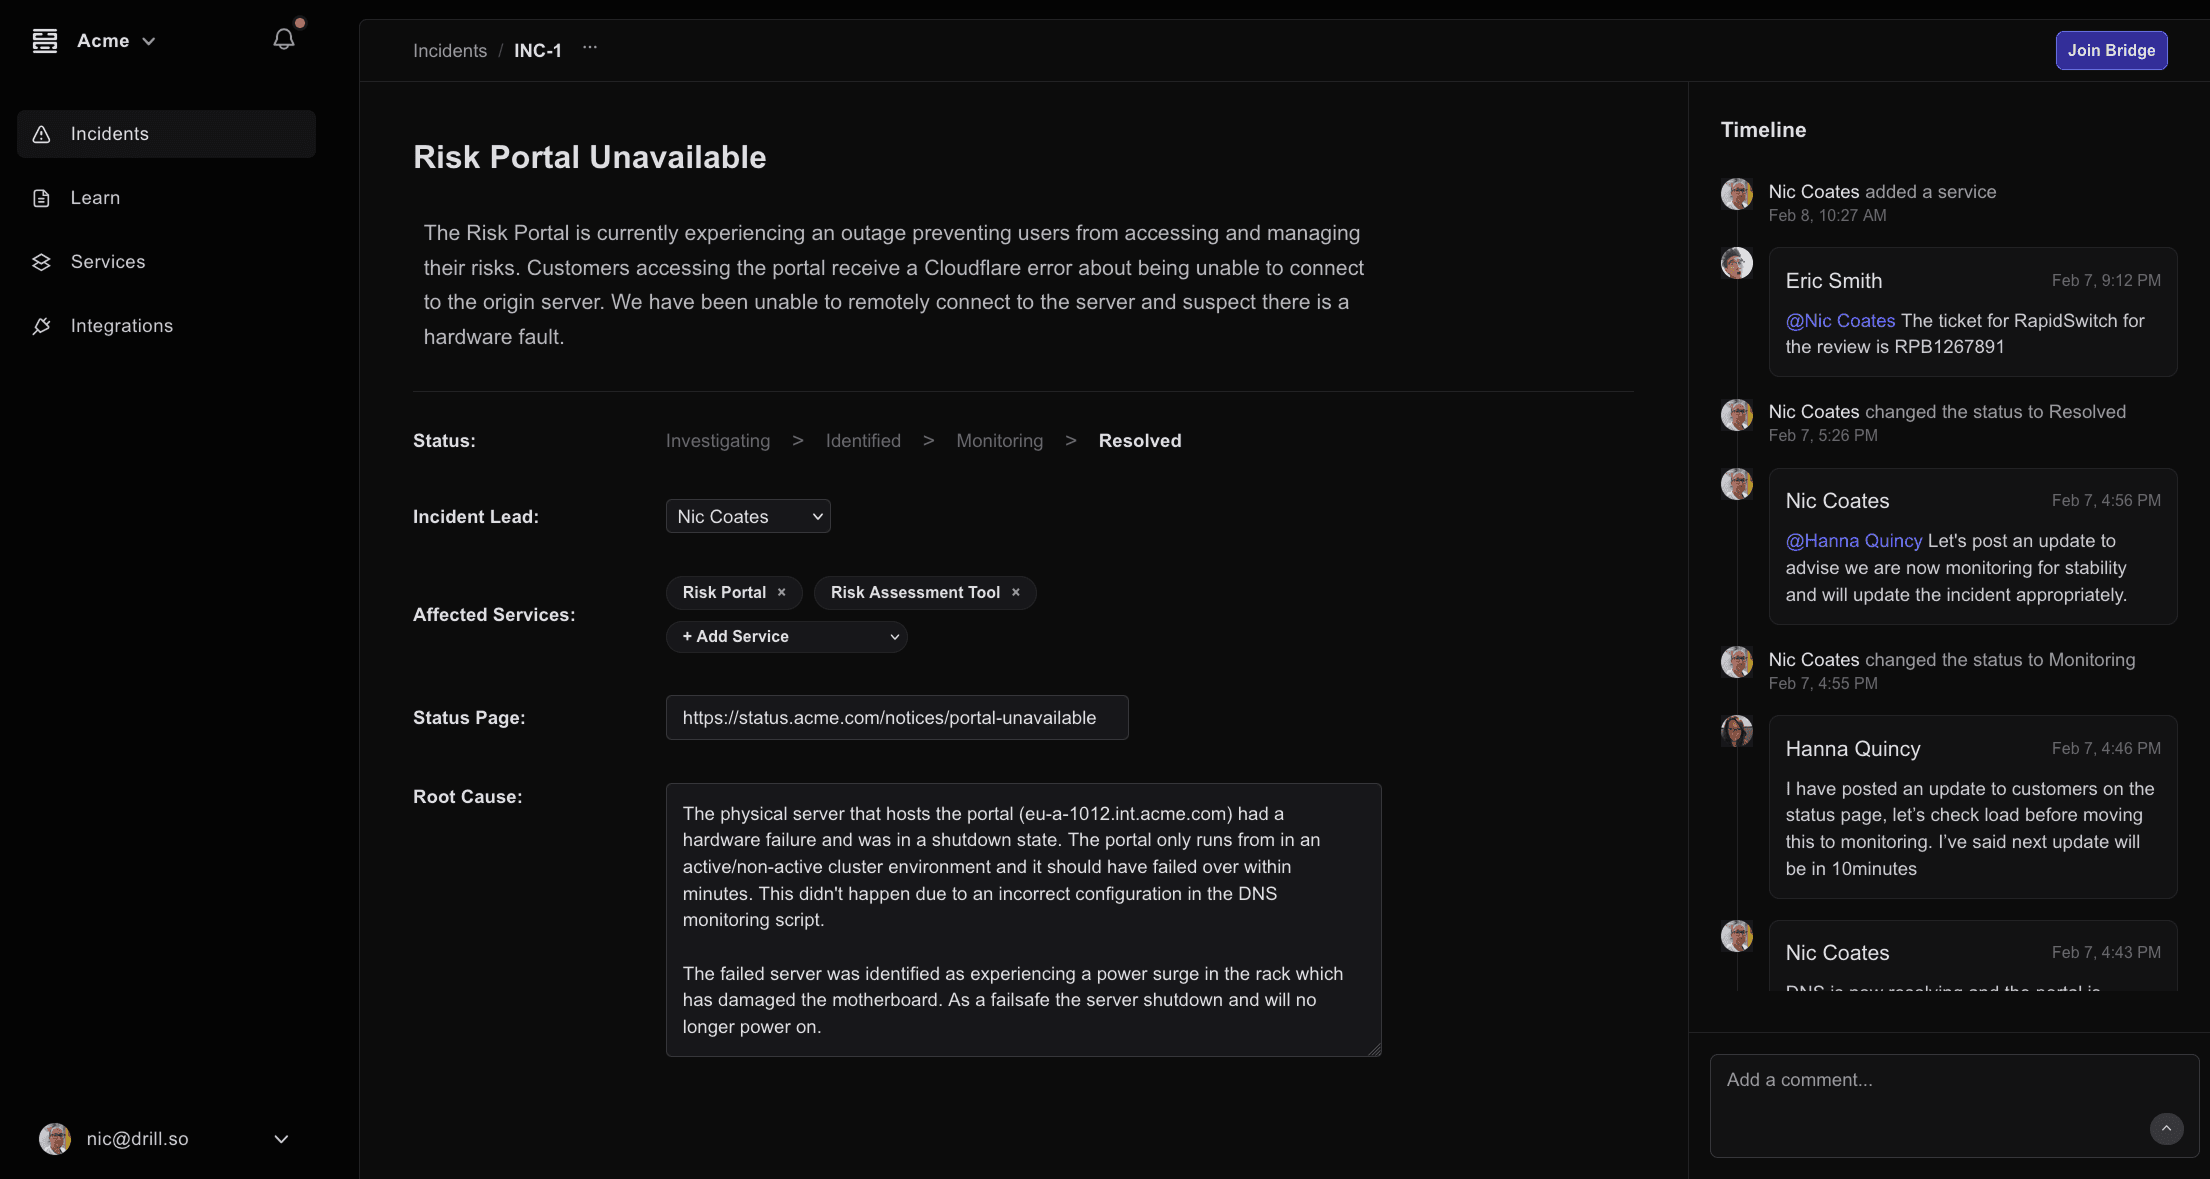This screenshot has height=1179, width=2210.
Task: Remove Risk Portal affected service tag
Action: [x=782, y=592]
